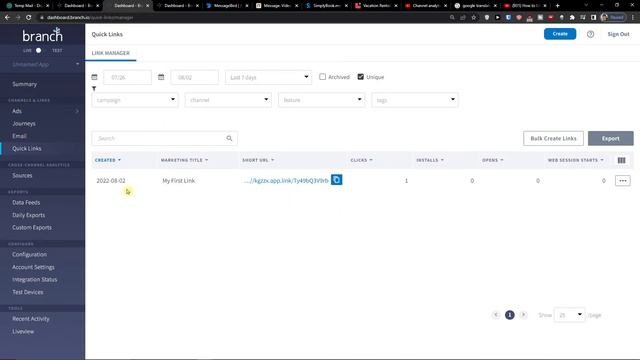Switch to the Temp Mail browser tab
Viewport: 640px width, 360px height.
[28, 6]
